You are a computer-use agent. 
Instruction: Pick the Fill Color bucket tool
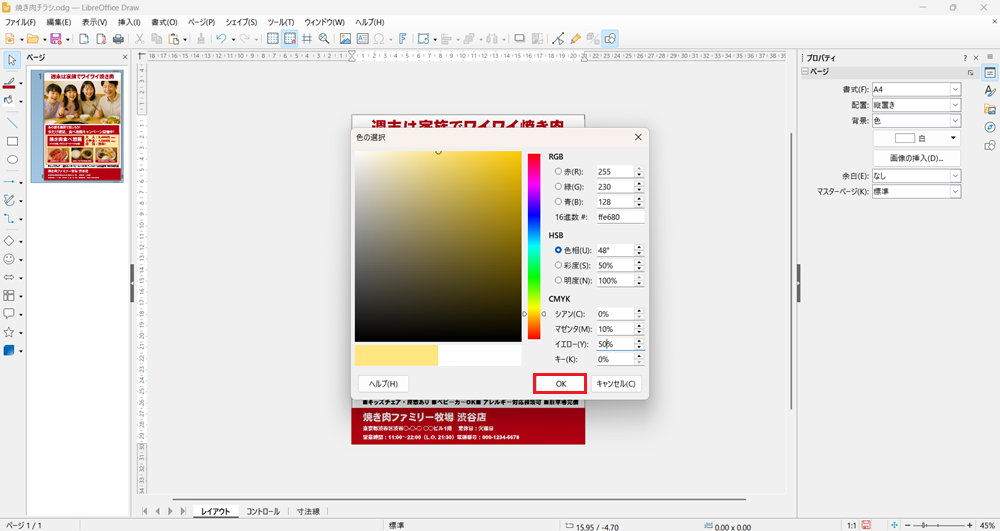click(x=9, y=100)
